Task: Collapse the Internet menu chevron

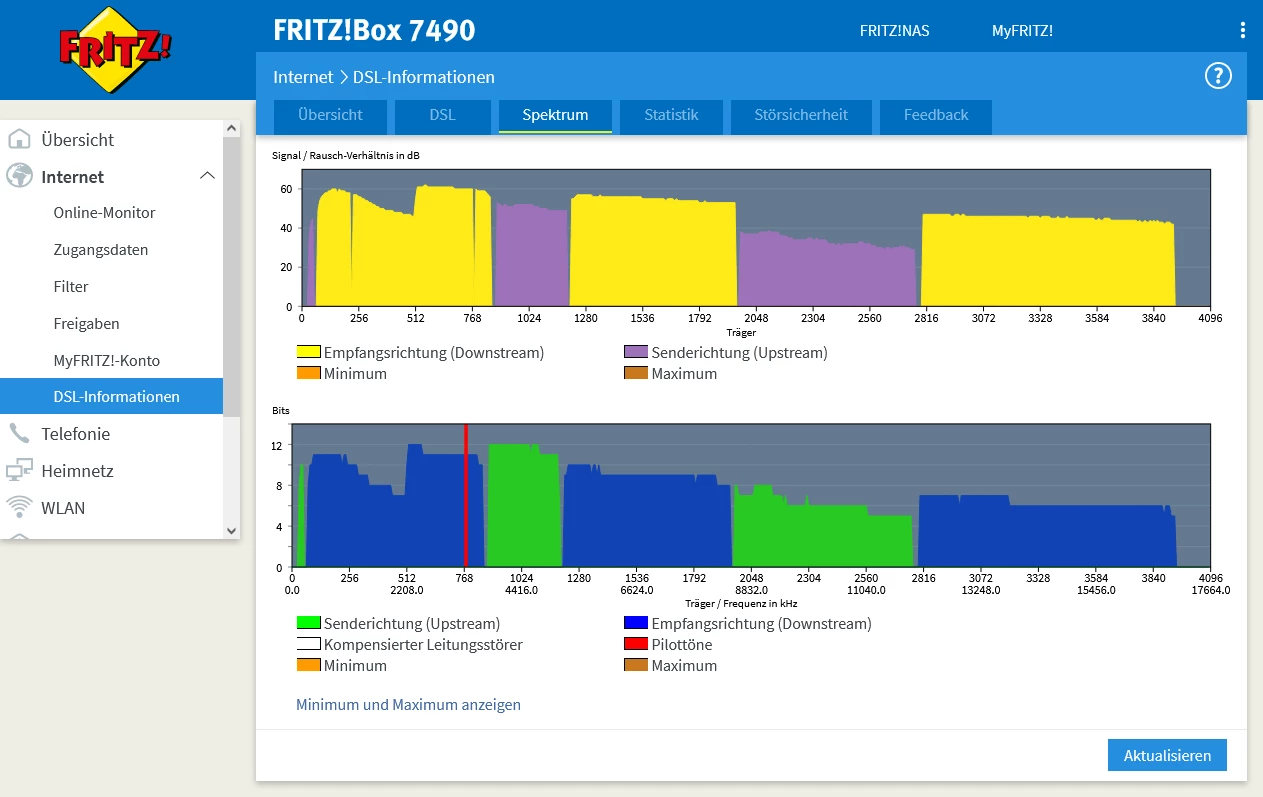Action: coord(207,177)
